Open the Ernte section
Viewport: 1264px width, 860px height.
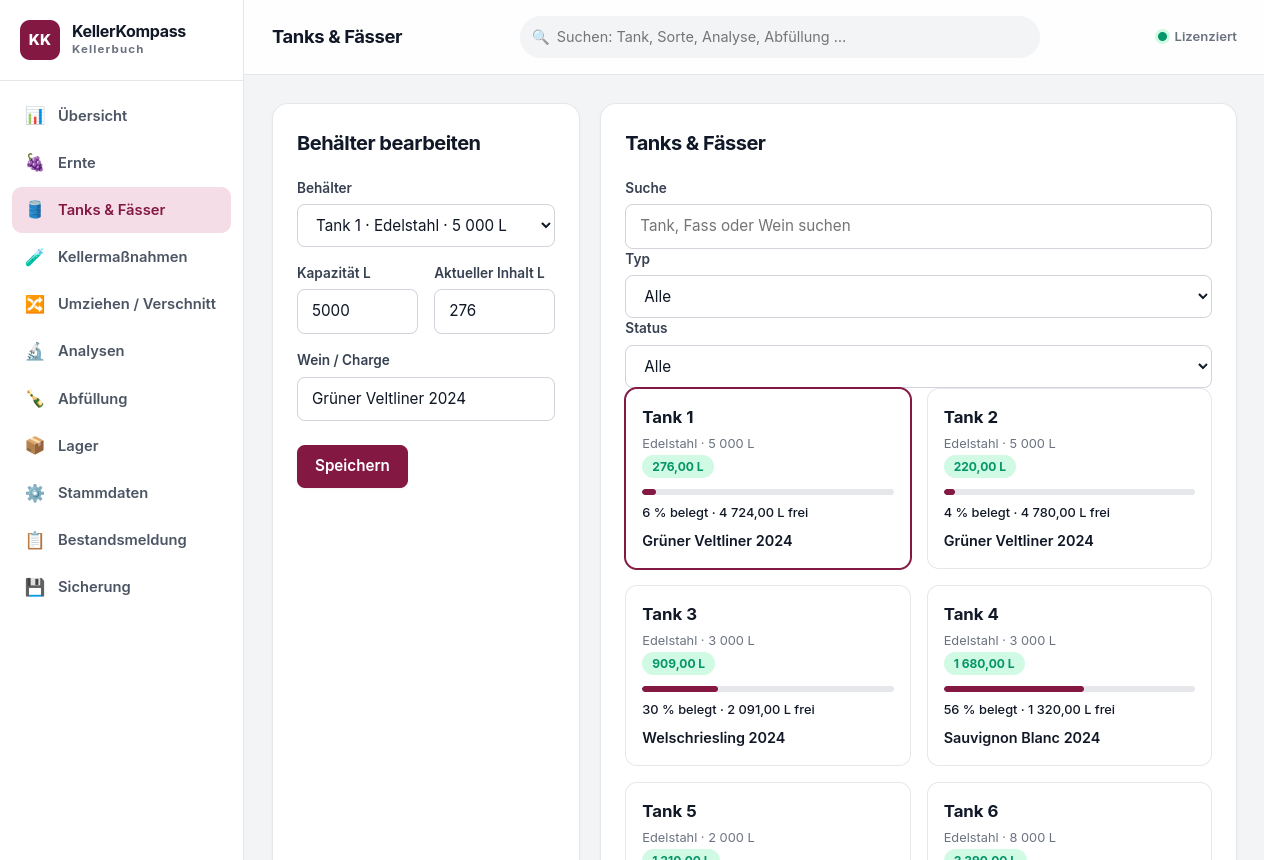click(121, 163)
